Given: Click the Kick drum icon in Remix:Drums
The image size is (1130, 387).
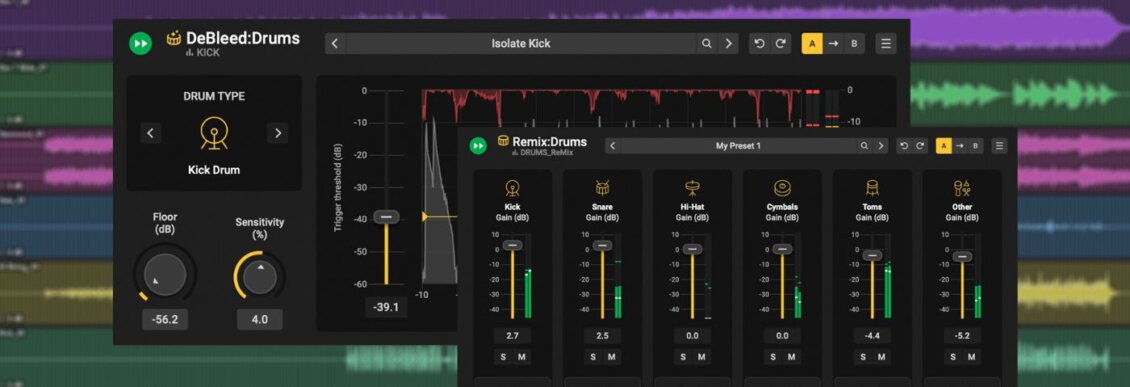Looking at the screenshot, I should click(x=512, y=188).
